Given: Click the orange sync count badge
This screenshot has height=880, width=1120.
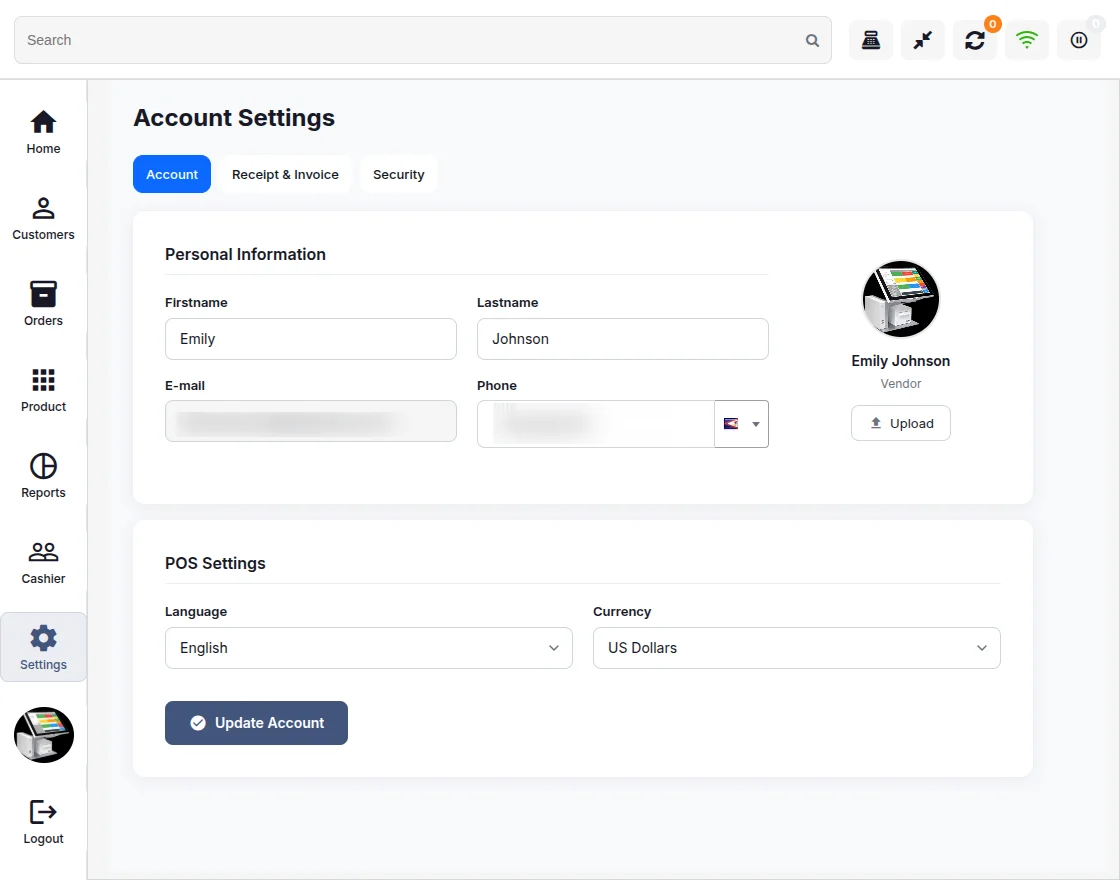Looking at the screenshot, I should 992,24.
